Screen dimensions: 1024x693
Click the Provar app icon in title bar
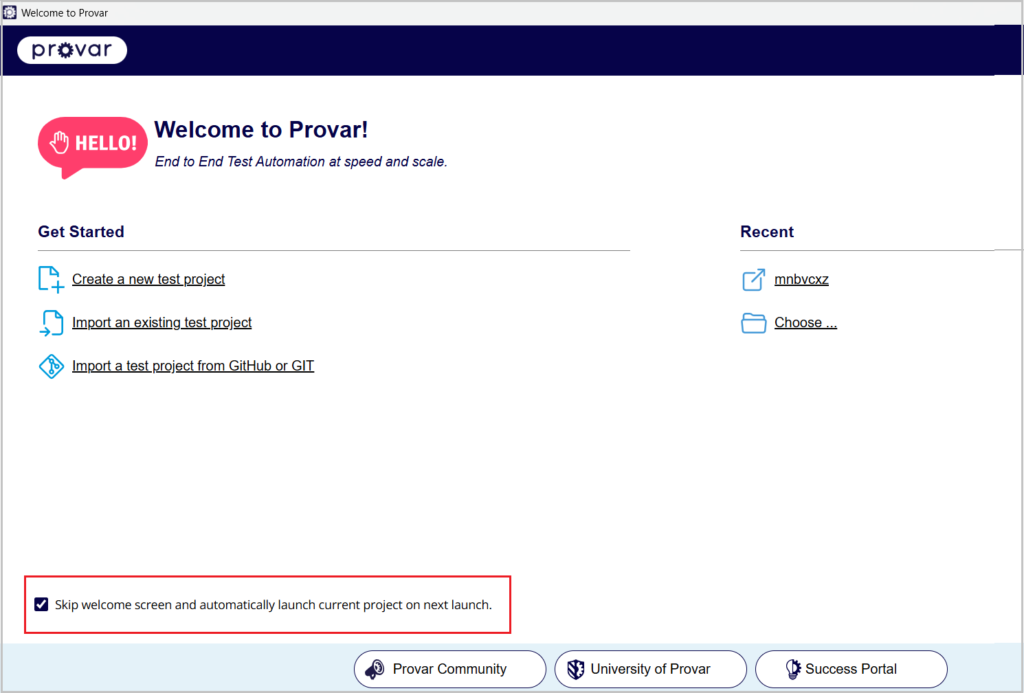[10, 11]
